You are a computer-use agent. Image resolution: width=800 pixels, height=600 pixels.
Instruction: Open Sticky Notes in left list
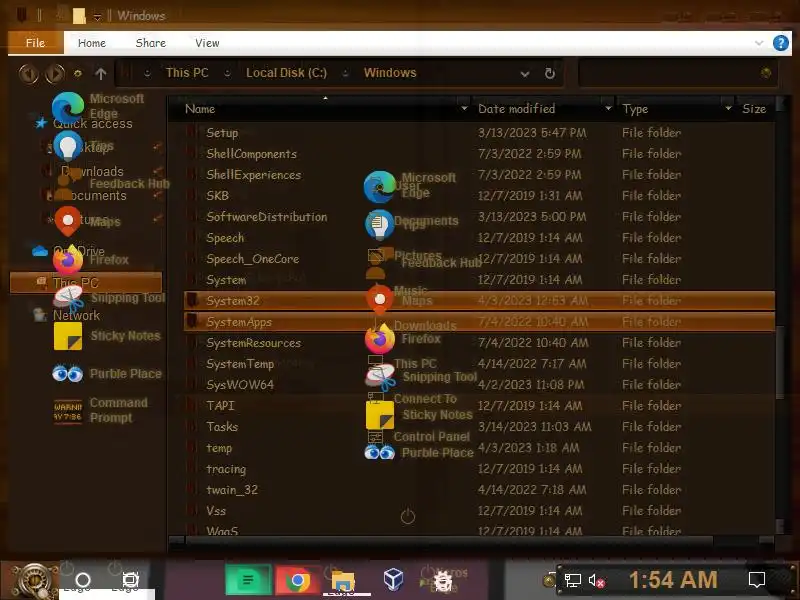click(107, 336)
